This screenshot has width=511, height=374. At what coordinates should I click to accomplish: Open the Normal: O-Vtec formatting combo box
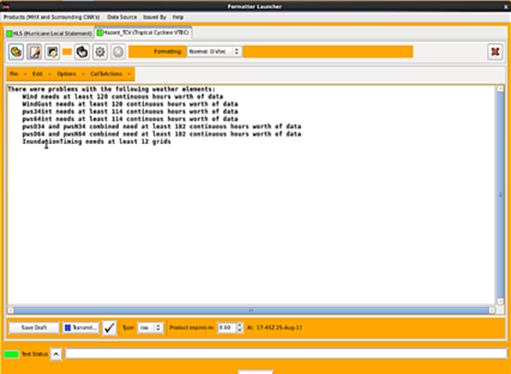(214, 52)
